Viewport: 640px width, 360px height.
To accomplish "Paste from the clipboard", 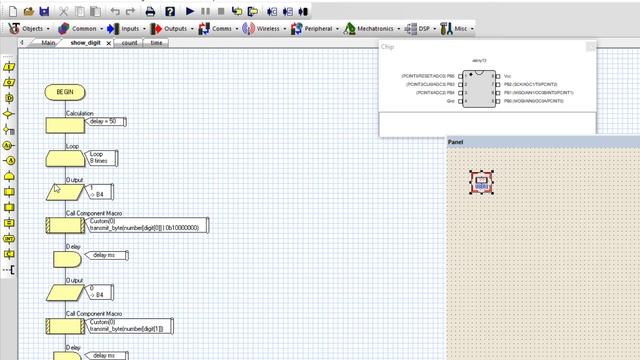I will 95,11.
